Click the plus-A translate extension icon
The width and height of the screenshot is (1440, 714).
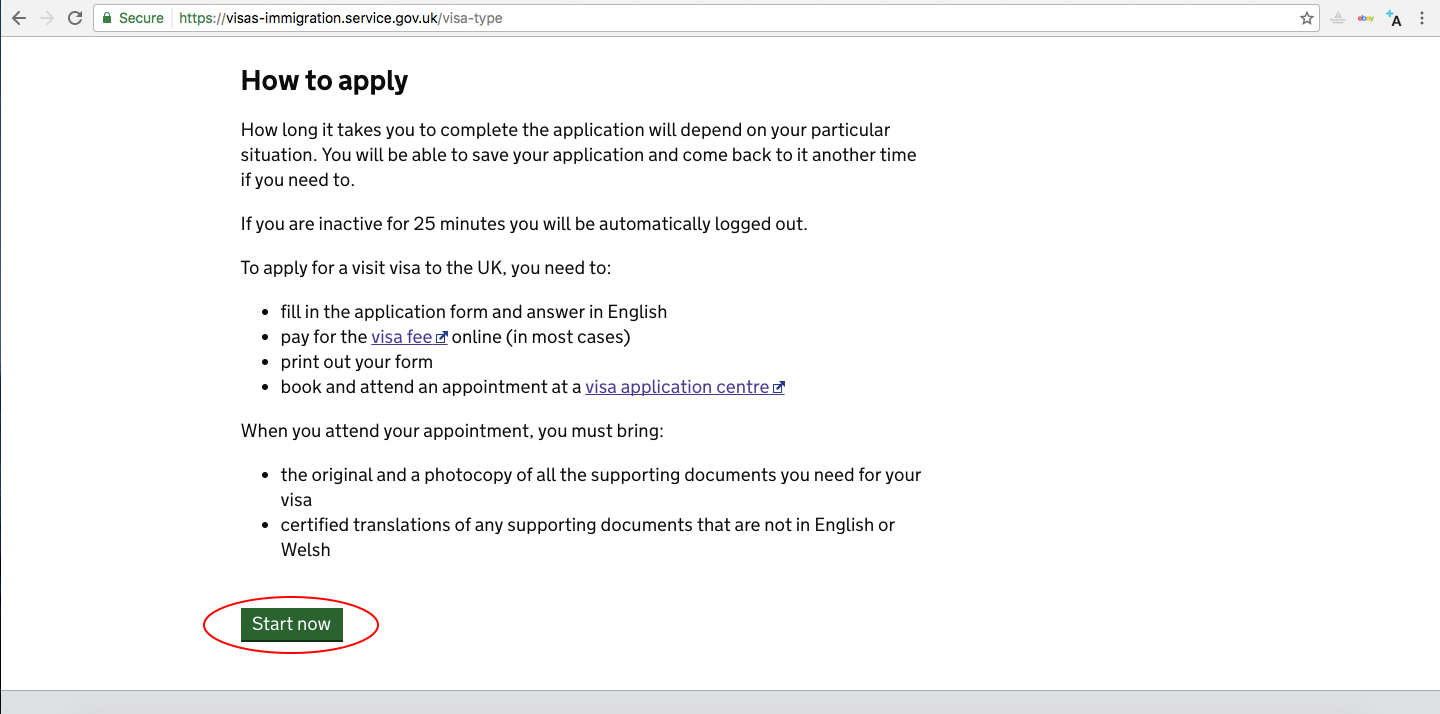(x=1394, y=18)
